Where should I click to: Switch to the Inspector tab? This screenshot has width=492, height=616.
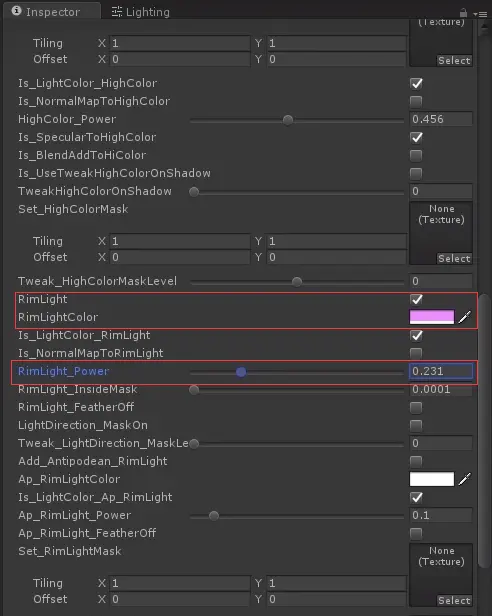tap(51, 11)
